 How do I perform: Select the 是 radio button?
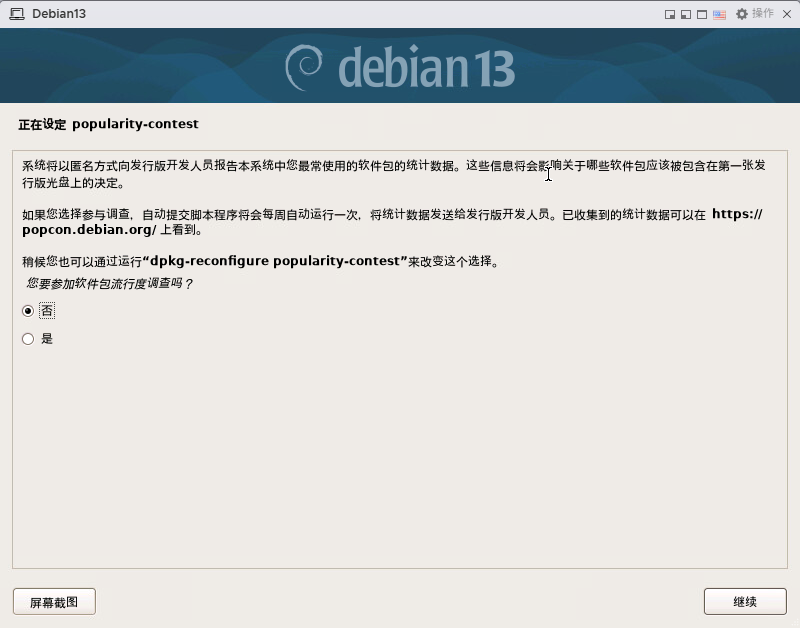[x=28, y=339]
